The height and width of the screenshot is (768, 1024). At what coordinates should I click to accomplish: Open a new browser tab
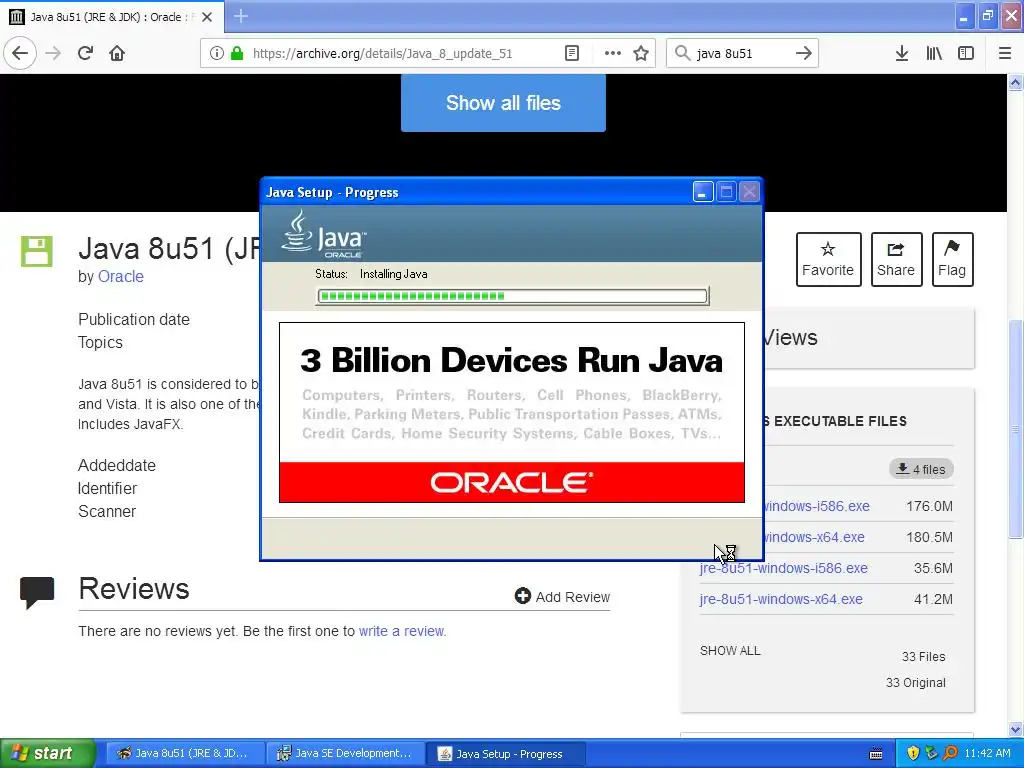(241, 16)
